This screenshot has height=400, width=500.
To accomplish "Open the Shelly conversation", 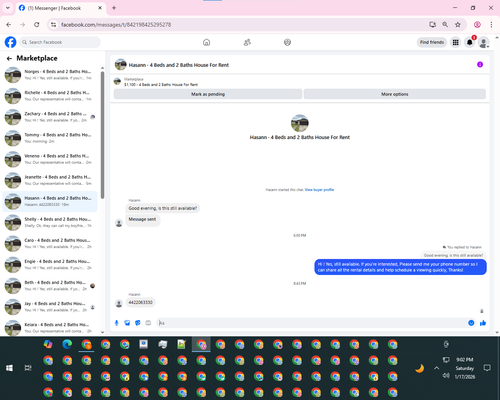I will [50, 222].
